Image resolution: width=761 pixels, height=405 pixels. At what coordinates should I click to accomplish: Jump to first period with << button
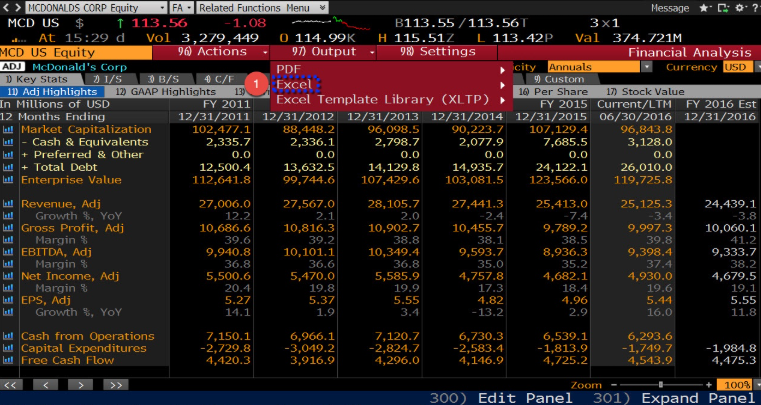point(11,385)
